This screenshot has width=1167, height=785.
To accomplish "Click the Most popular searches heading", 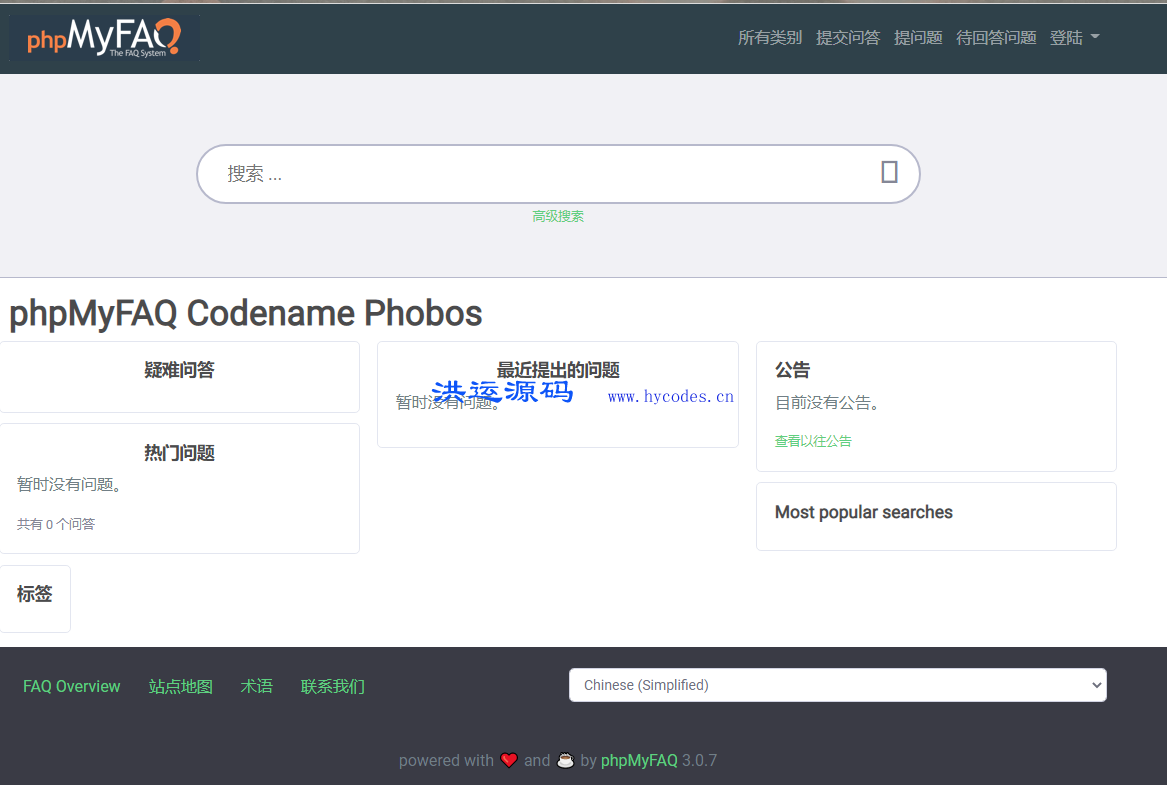I will coord(863,513).
